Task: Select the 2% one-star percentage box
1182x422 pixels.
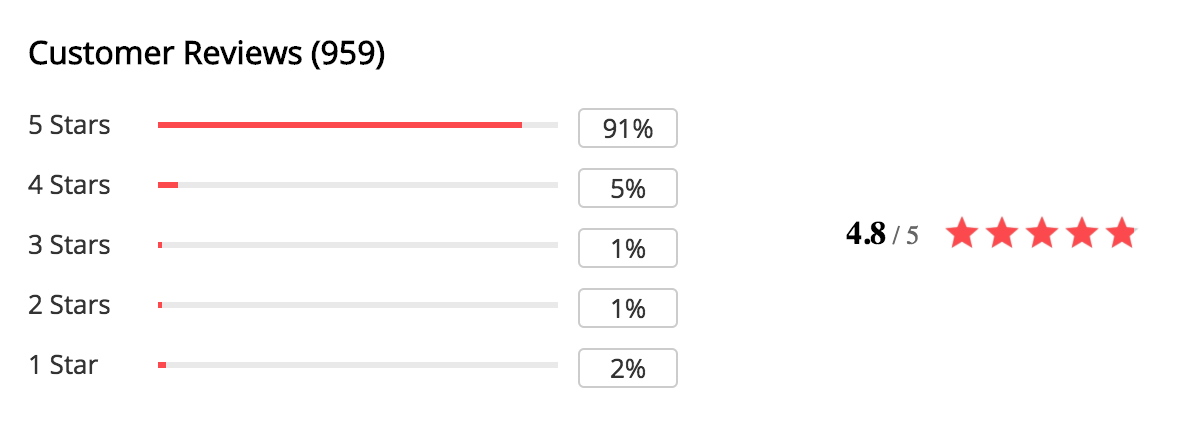Action: pyautogui.click(x=628, y=368)
